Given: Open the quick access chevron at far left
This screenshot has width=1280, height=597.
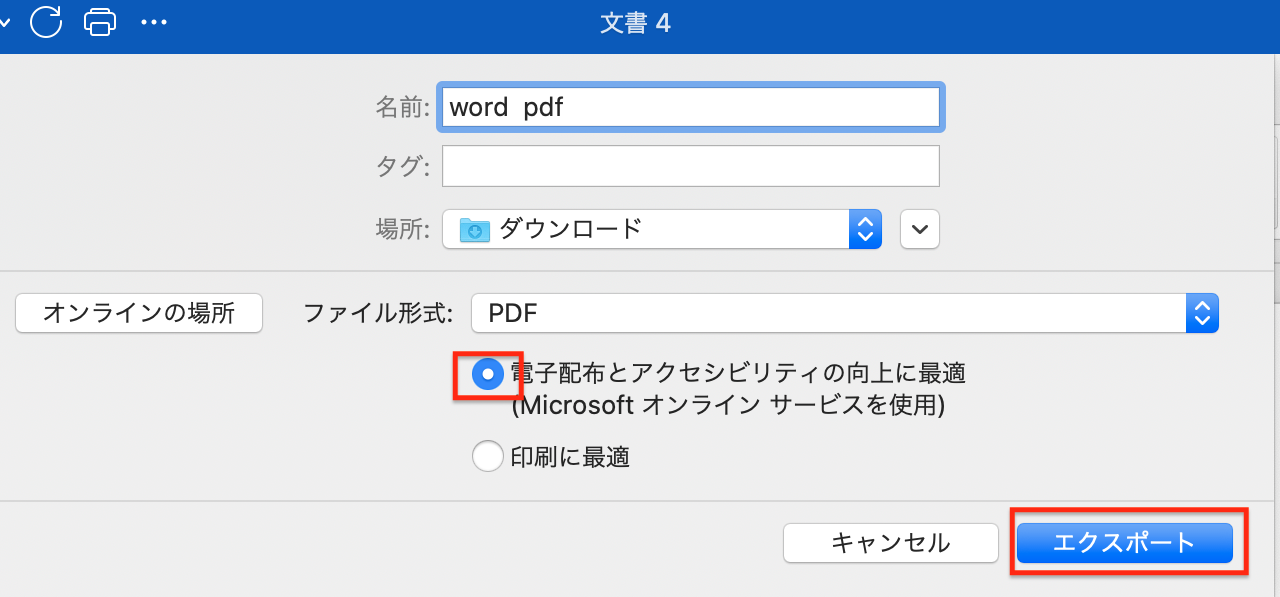Looking at the screenshot, I should click(x=4, y=21).
